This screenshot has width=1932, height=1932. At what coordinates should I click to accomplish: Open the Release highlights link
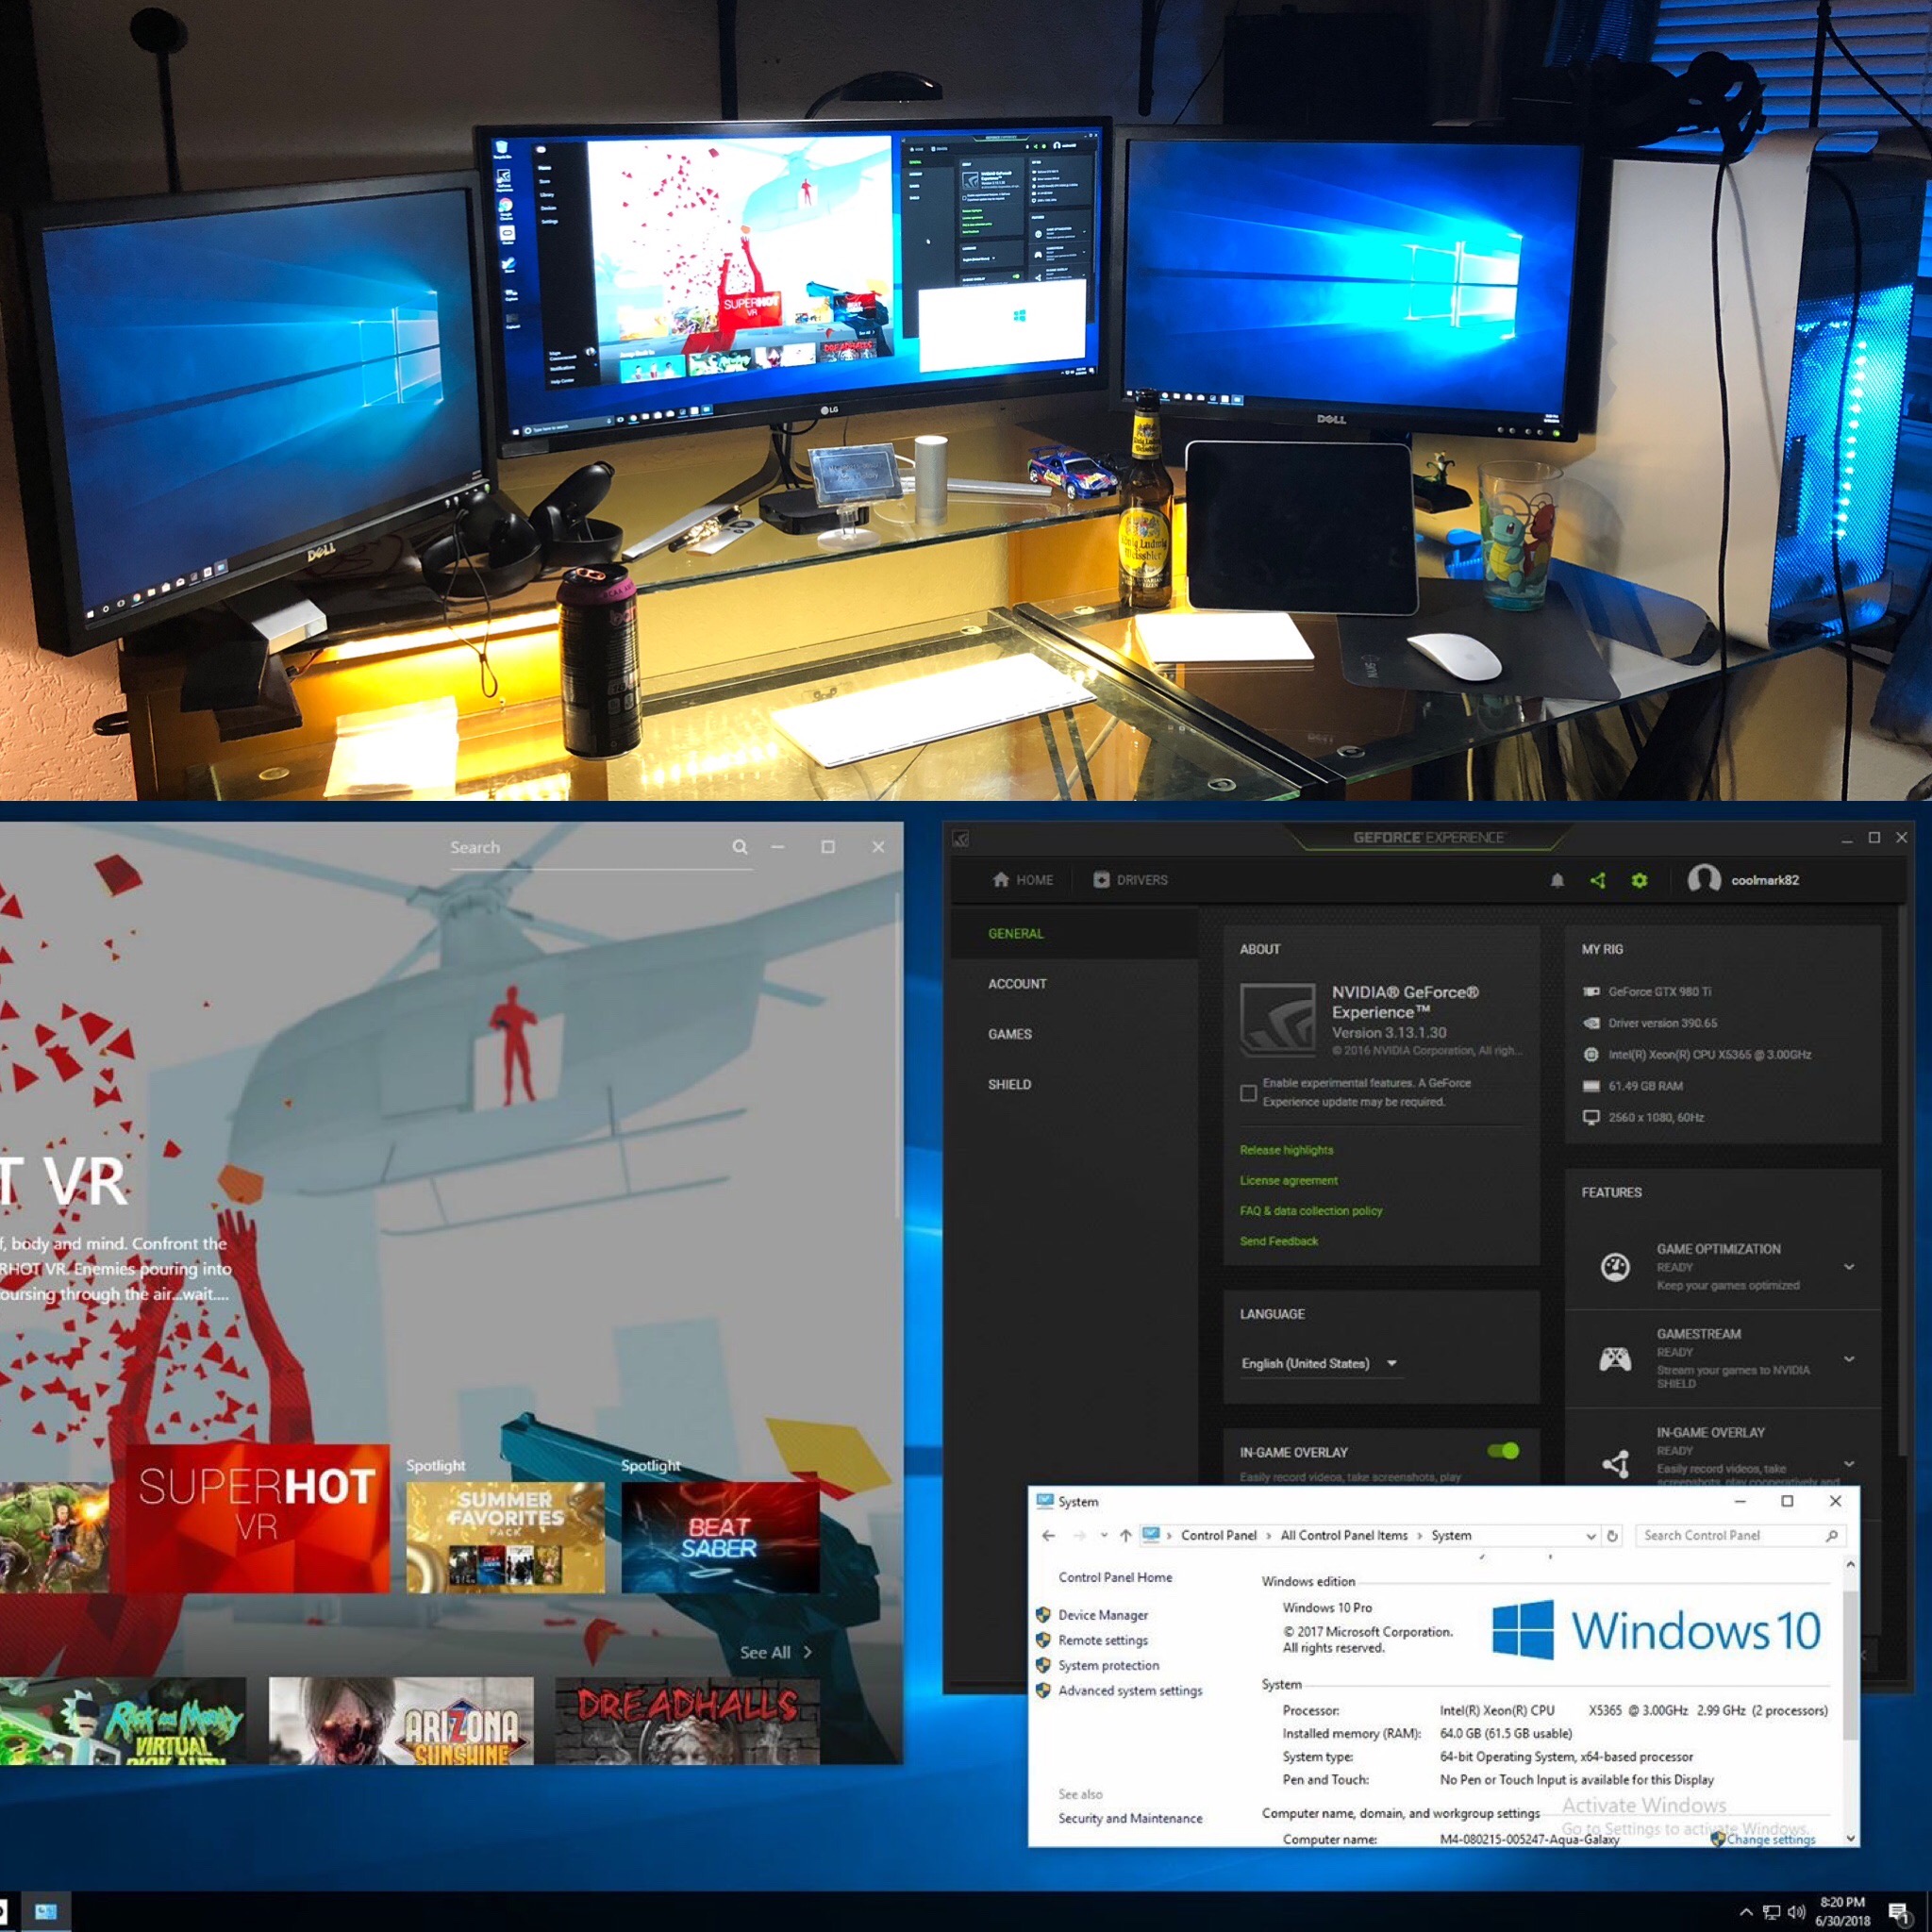point(1286,1150)
